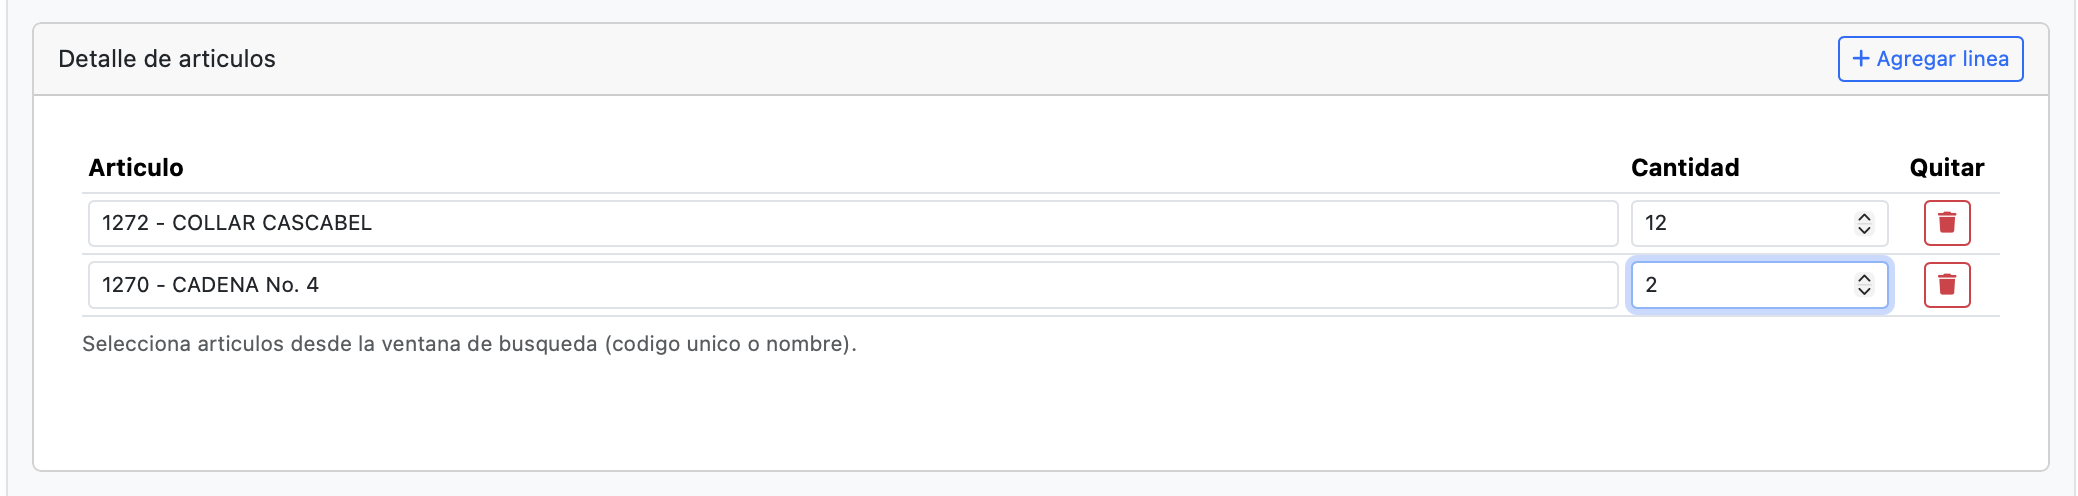Click the Agregar linea button
This screenshot has width=2078, height=496.
tap(1930, 59)
